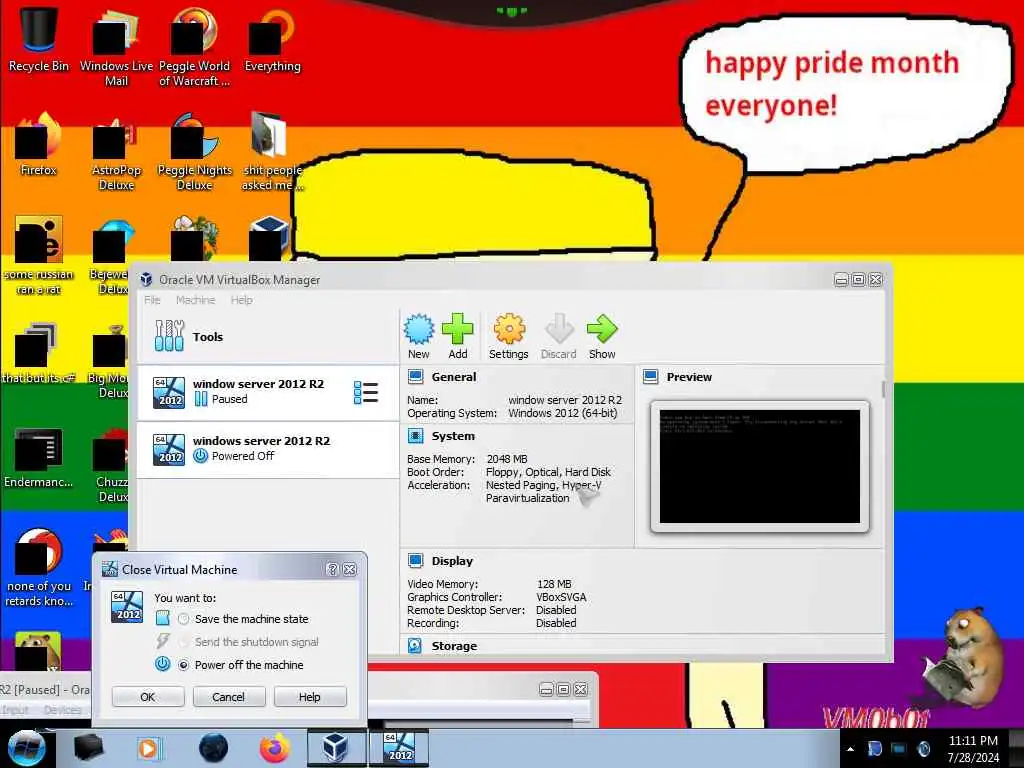Select powered off VM 'windows server 2012 R2'
The width and height of the screenshot is (1024, 768).
(268, 449)
